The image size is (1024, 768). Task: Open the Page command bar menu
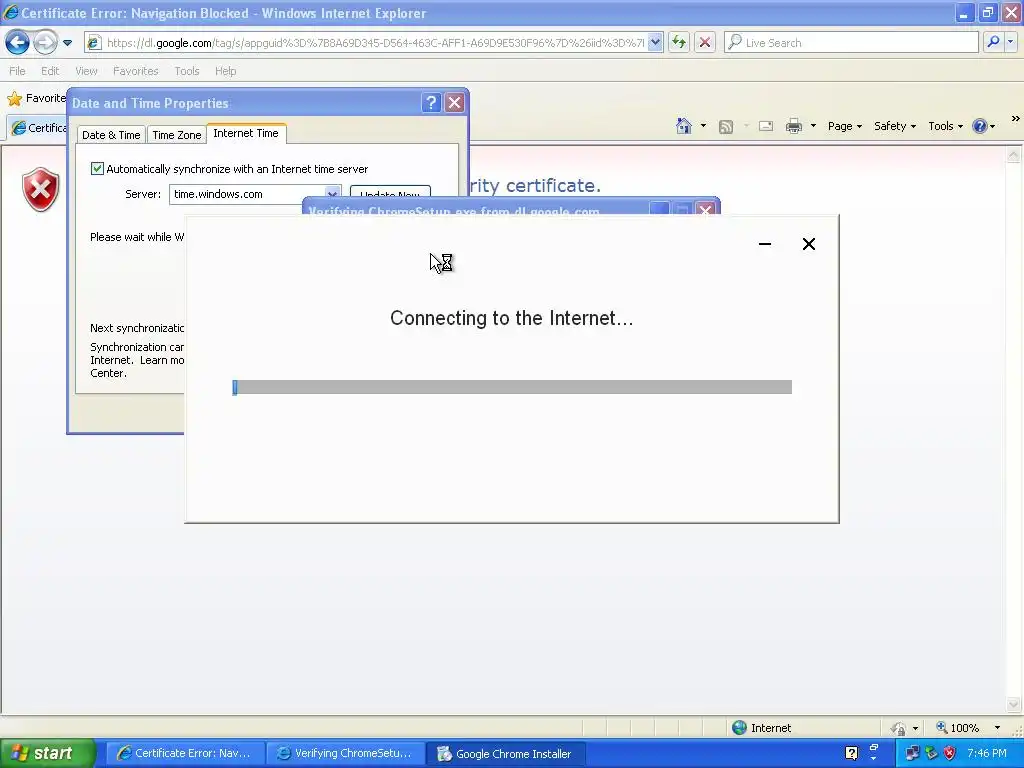coord(844,126)
